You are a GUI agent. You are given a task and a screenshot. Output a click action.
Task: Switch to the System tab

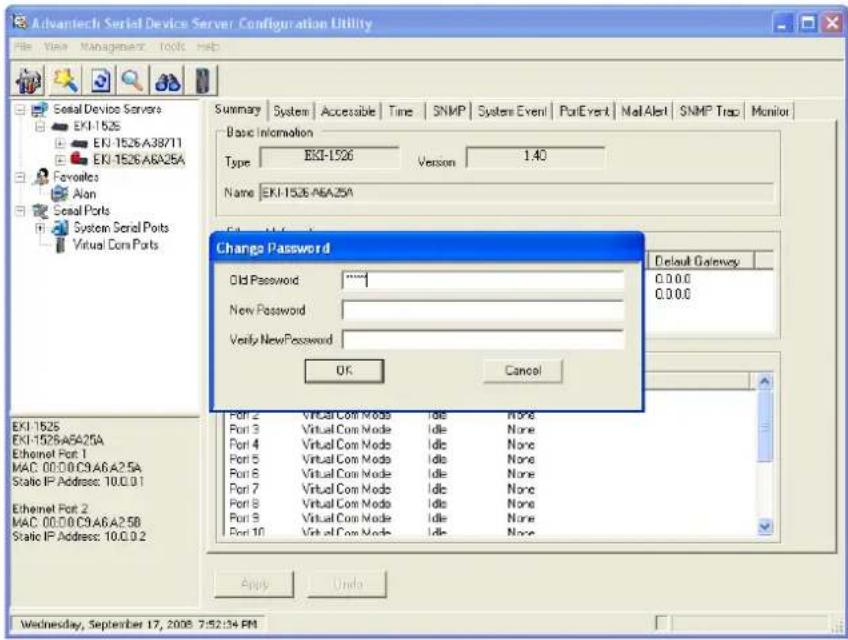291,111
